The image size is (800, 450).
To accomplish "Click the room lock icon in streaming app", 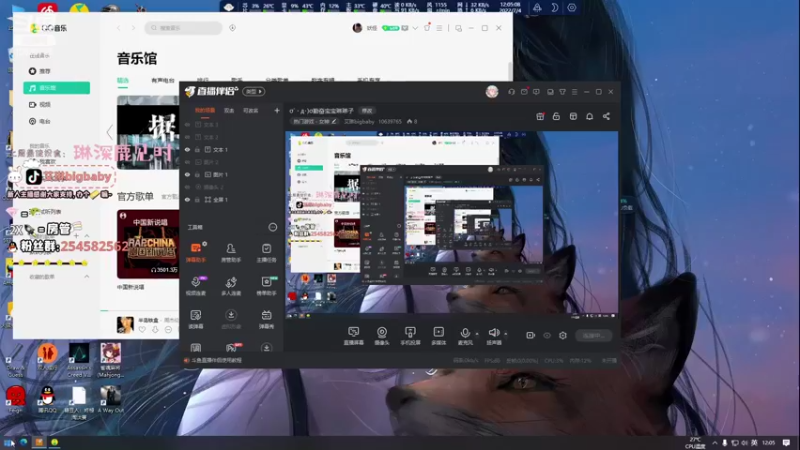I will pos(556,116).
